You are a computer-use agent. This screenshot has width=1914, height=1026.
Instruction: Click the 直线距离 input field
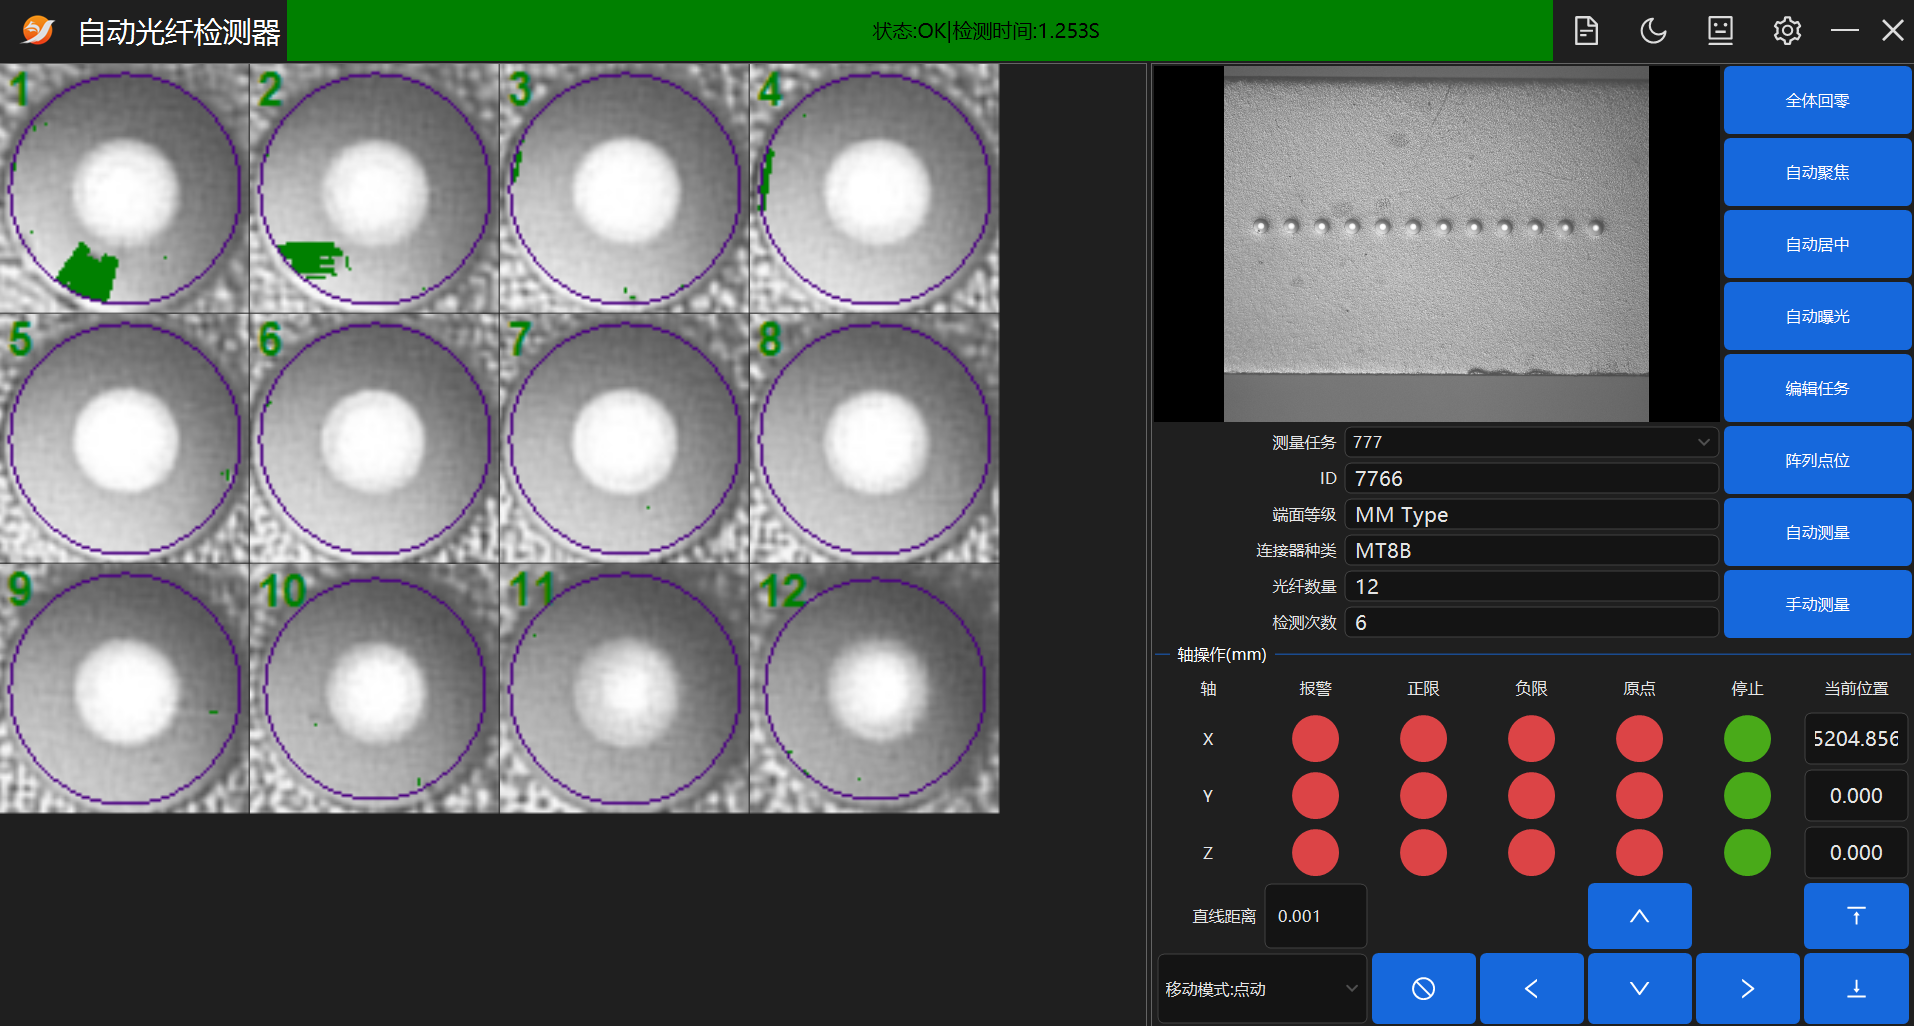tap(1315, 916)
